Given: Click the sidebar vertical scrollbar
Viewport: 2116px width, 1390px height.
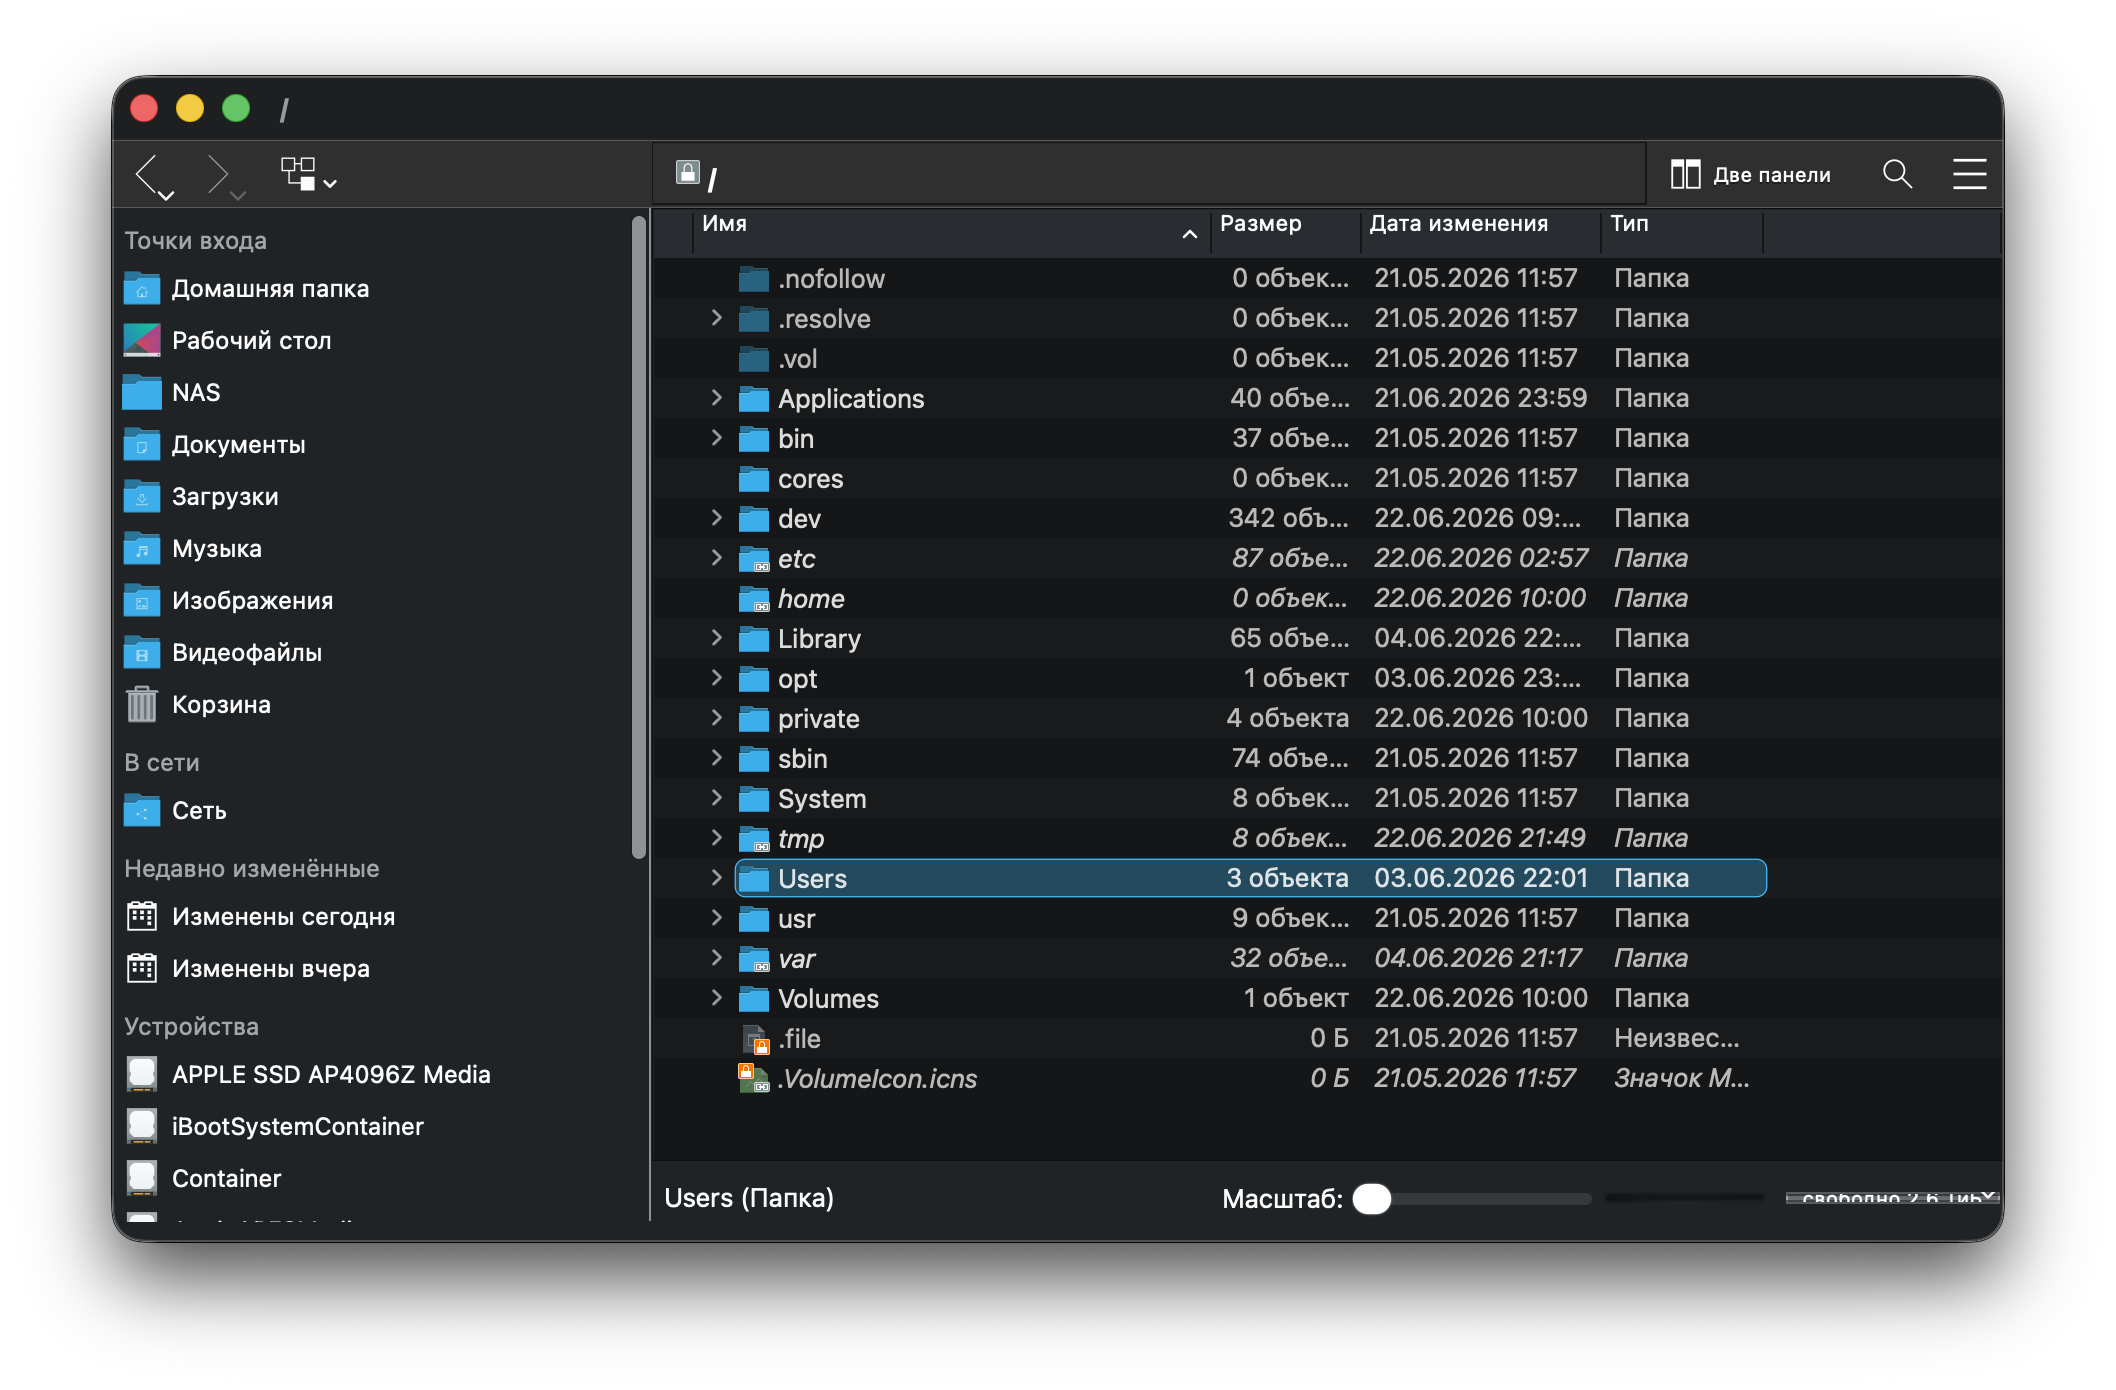Looking at the screenshot, I should click(639, 537).
